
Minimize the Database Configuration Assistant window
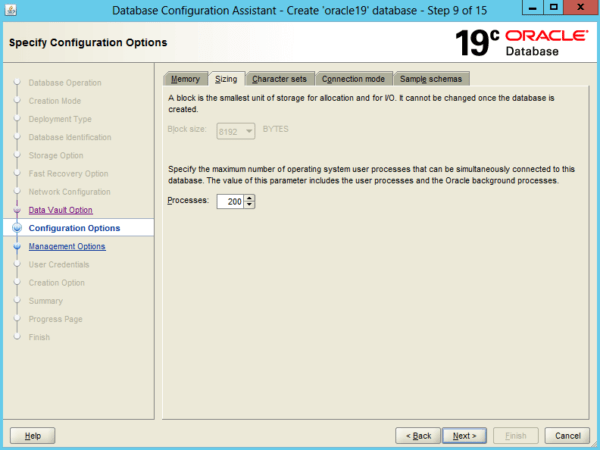coord(533,7)
